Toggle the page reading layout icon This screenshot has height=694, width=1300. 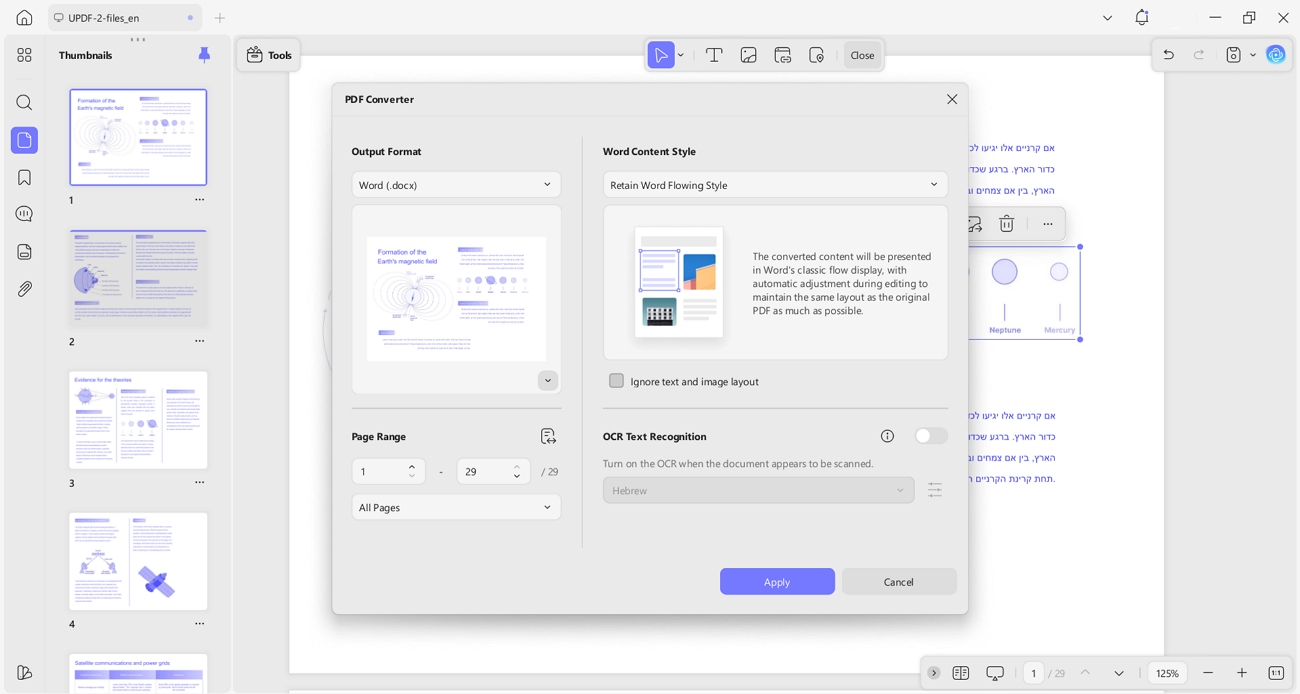tap(961, 673)
